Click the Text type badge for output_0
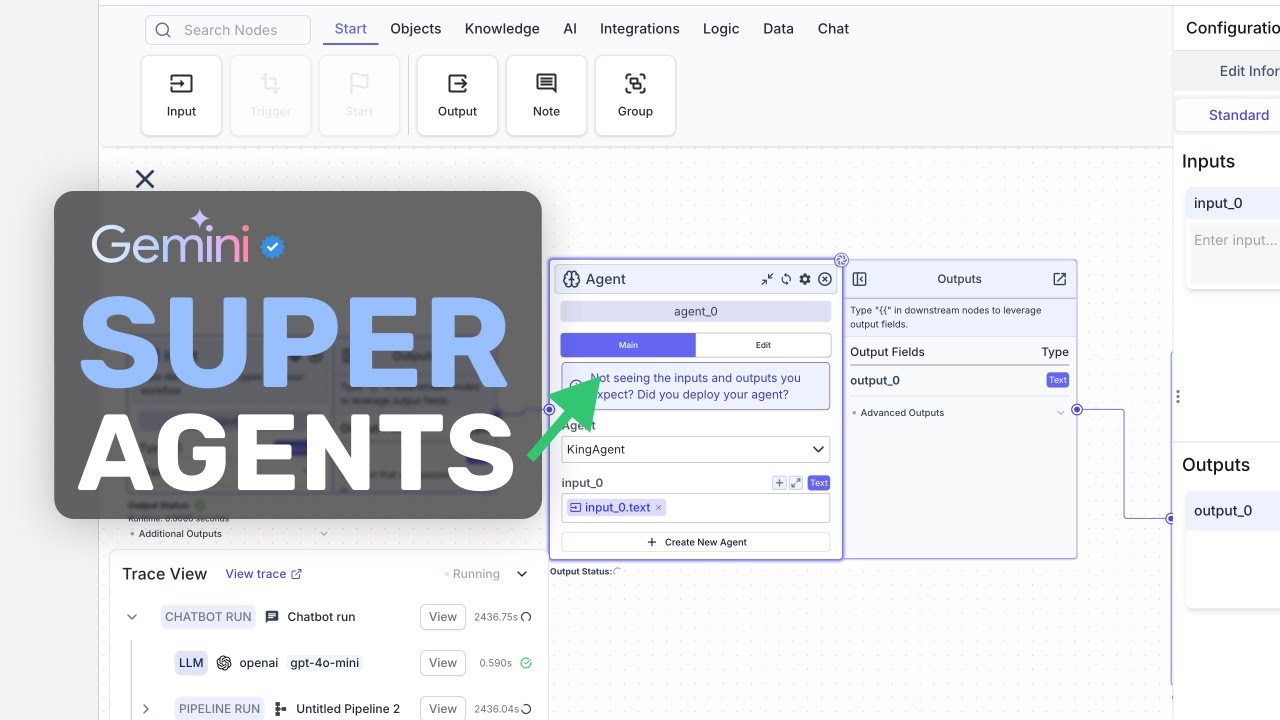 (x=1058, y=380)
